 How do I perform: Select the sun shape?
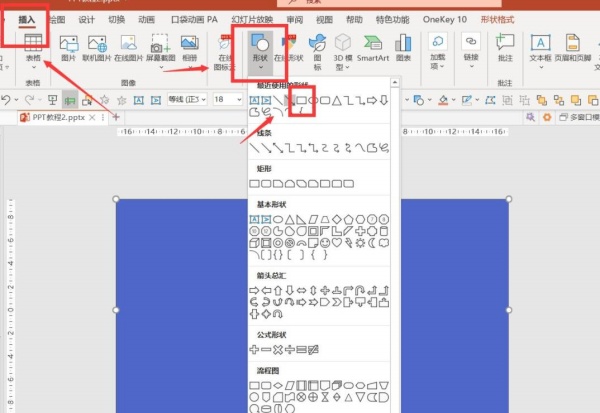point(360,243)
